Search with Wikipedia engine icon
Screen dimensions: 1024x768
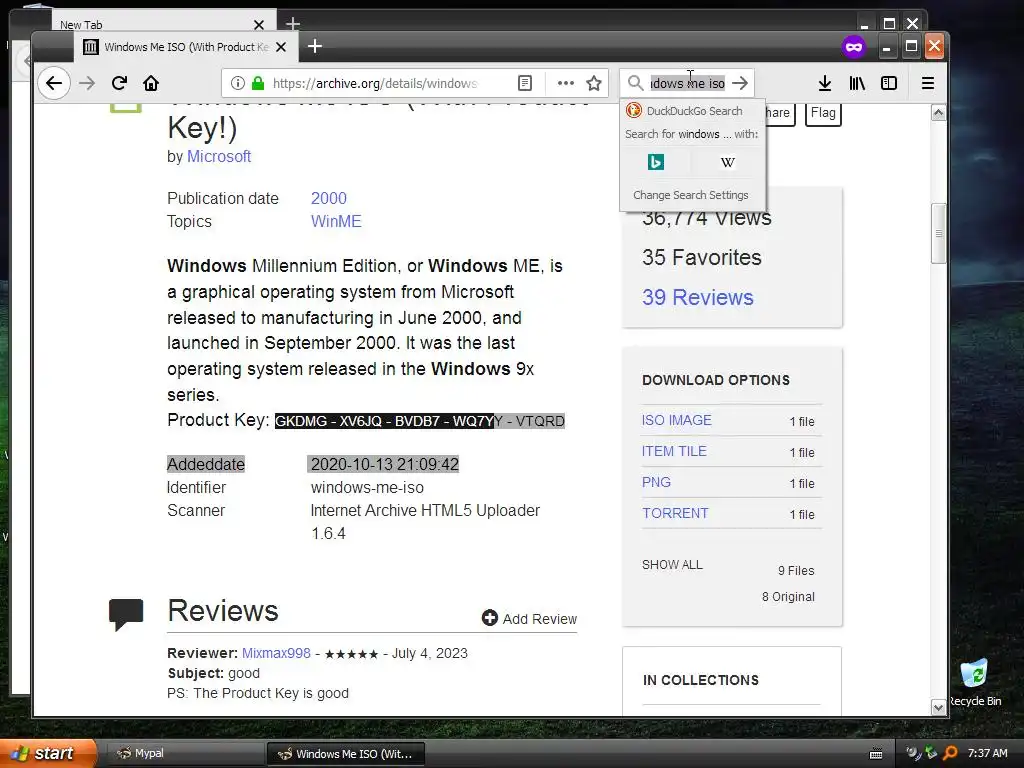click(728, 161)
